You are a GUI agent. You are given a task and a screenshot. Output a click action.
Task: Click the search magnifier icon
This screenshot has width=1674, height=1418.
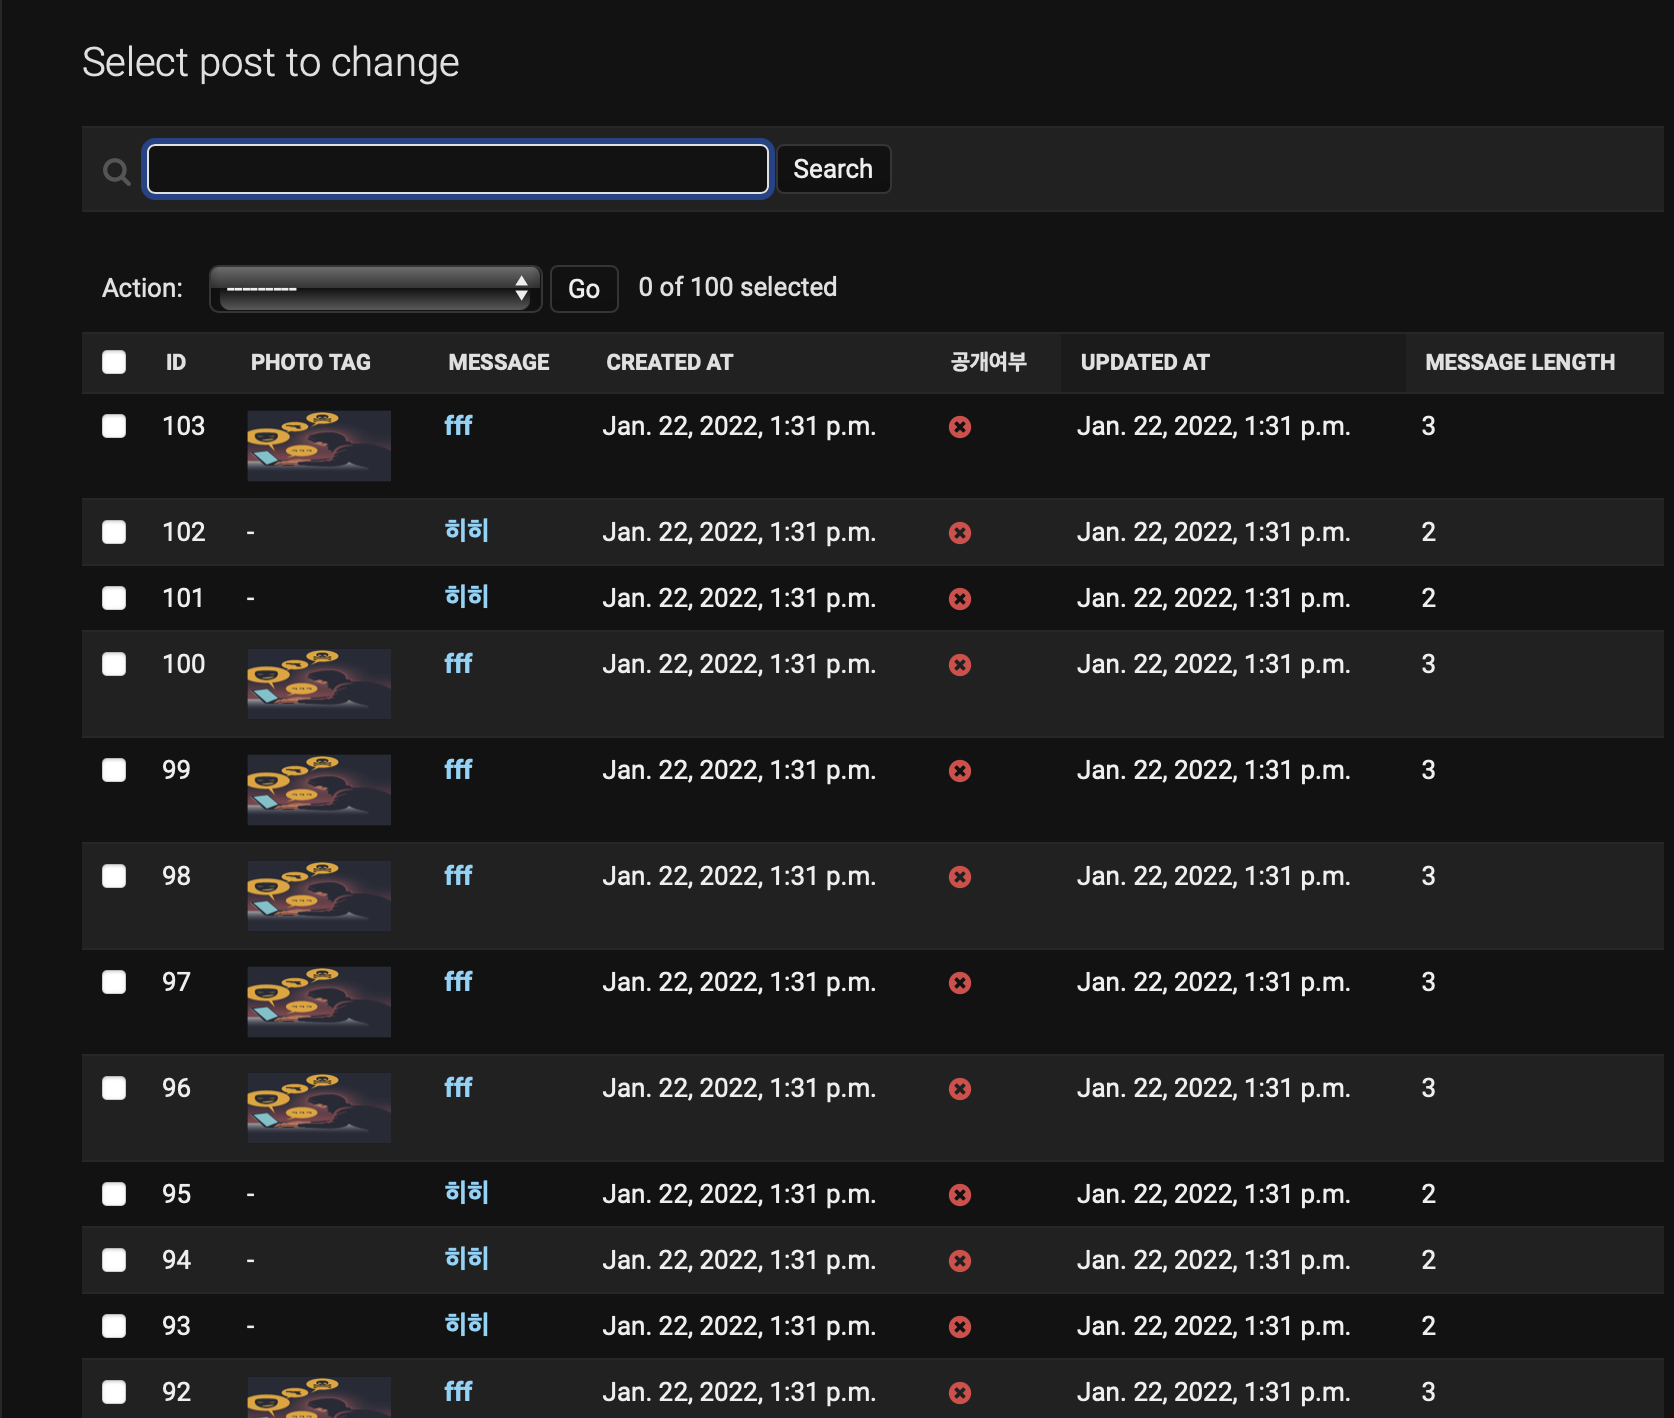[x=116, y=171]
